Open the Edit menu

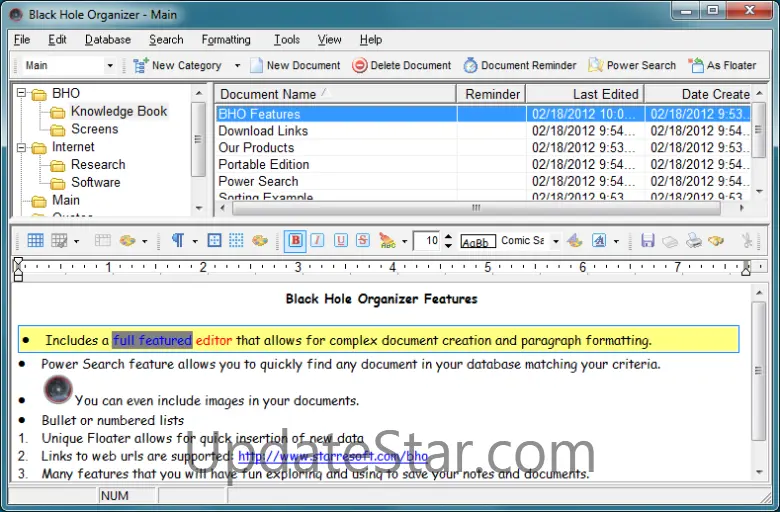point(57,40)
